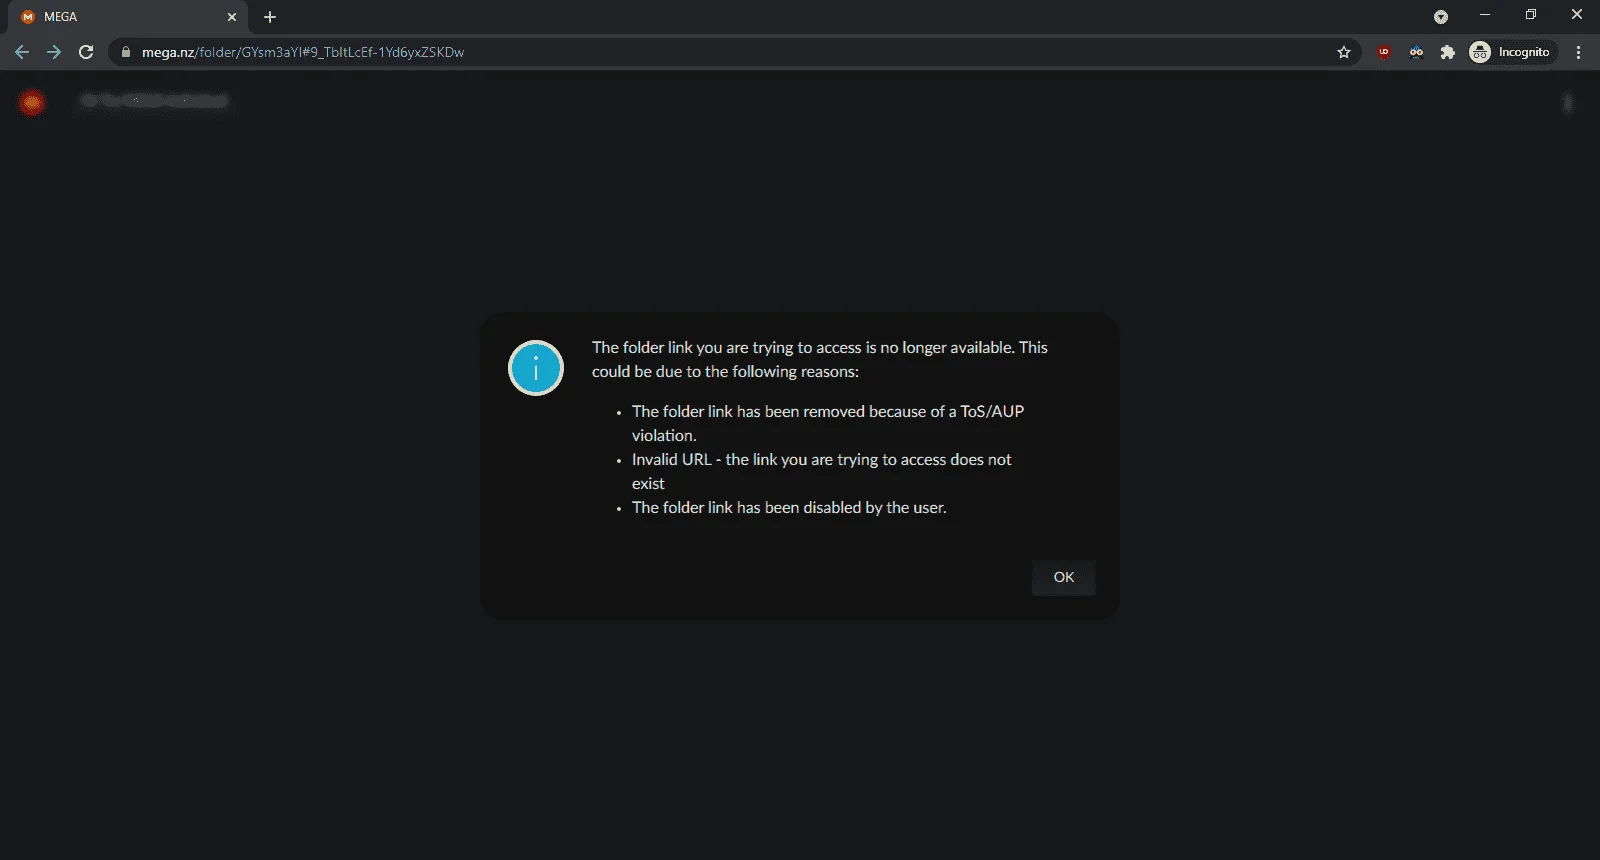
Task: Open the blue-faced extension icon in toolbar
Action: 1416,52
